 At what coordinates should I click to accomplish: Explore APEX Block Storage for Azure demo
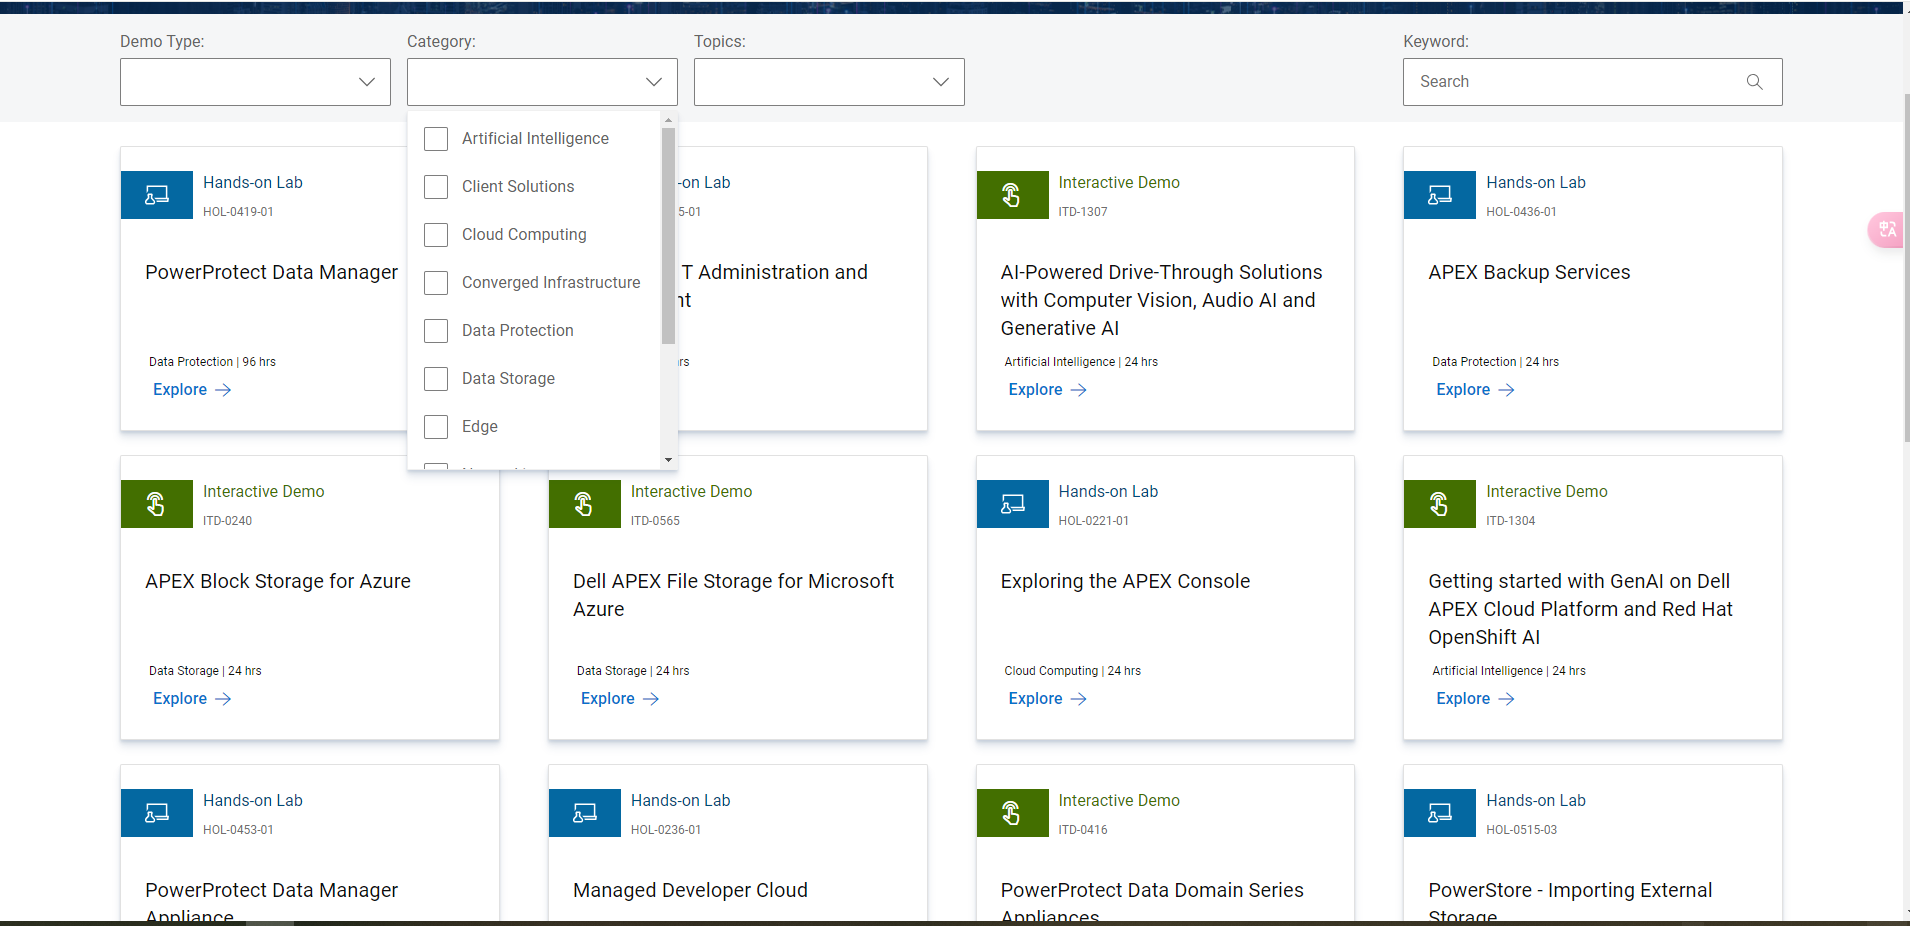[192, 699]
